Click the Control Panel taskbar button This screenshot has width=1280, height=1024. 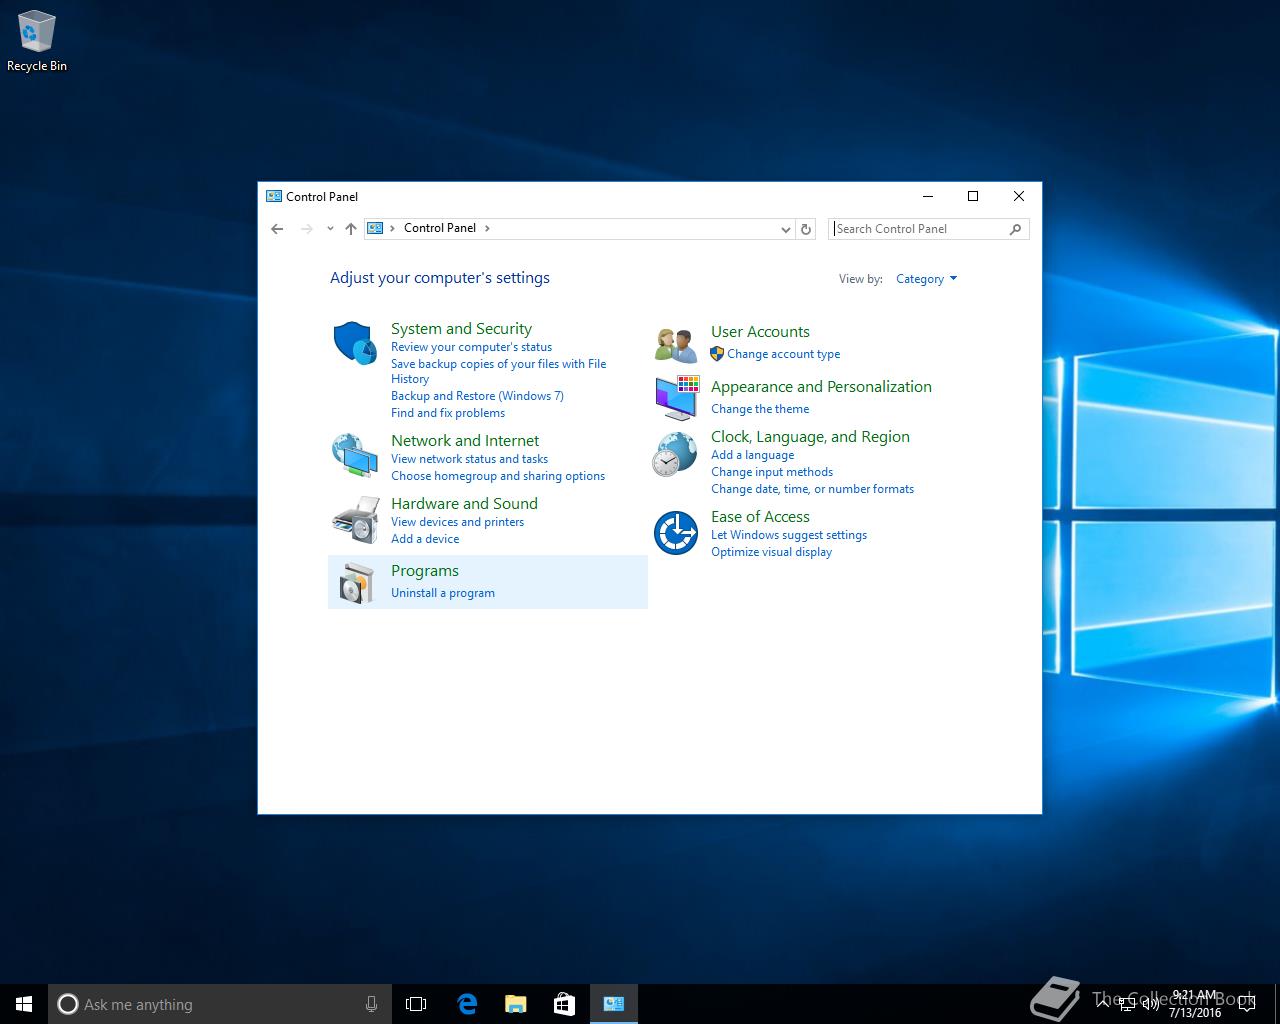tap(614, 1004)
